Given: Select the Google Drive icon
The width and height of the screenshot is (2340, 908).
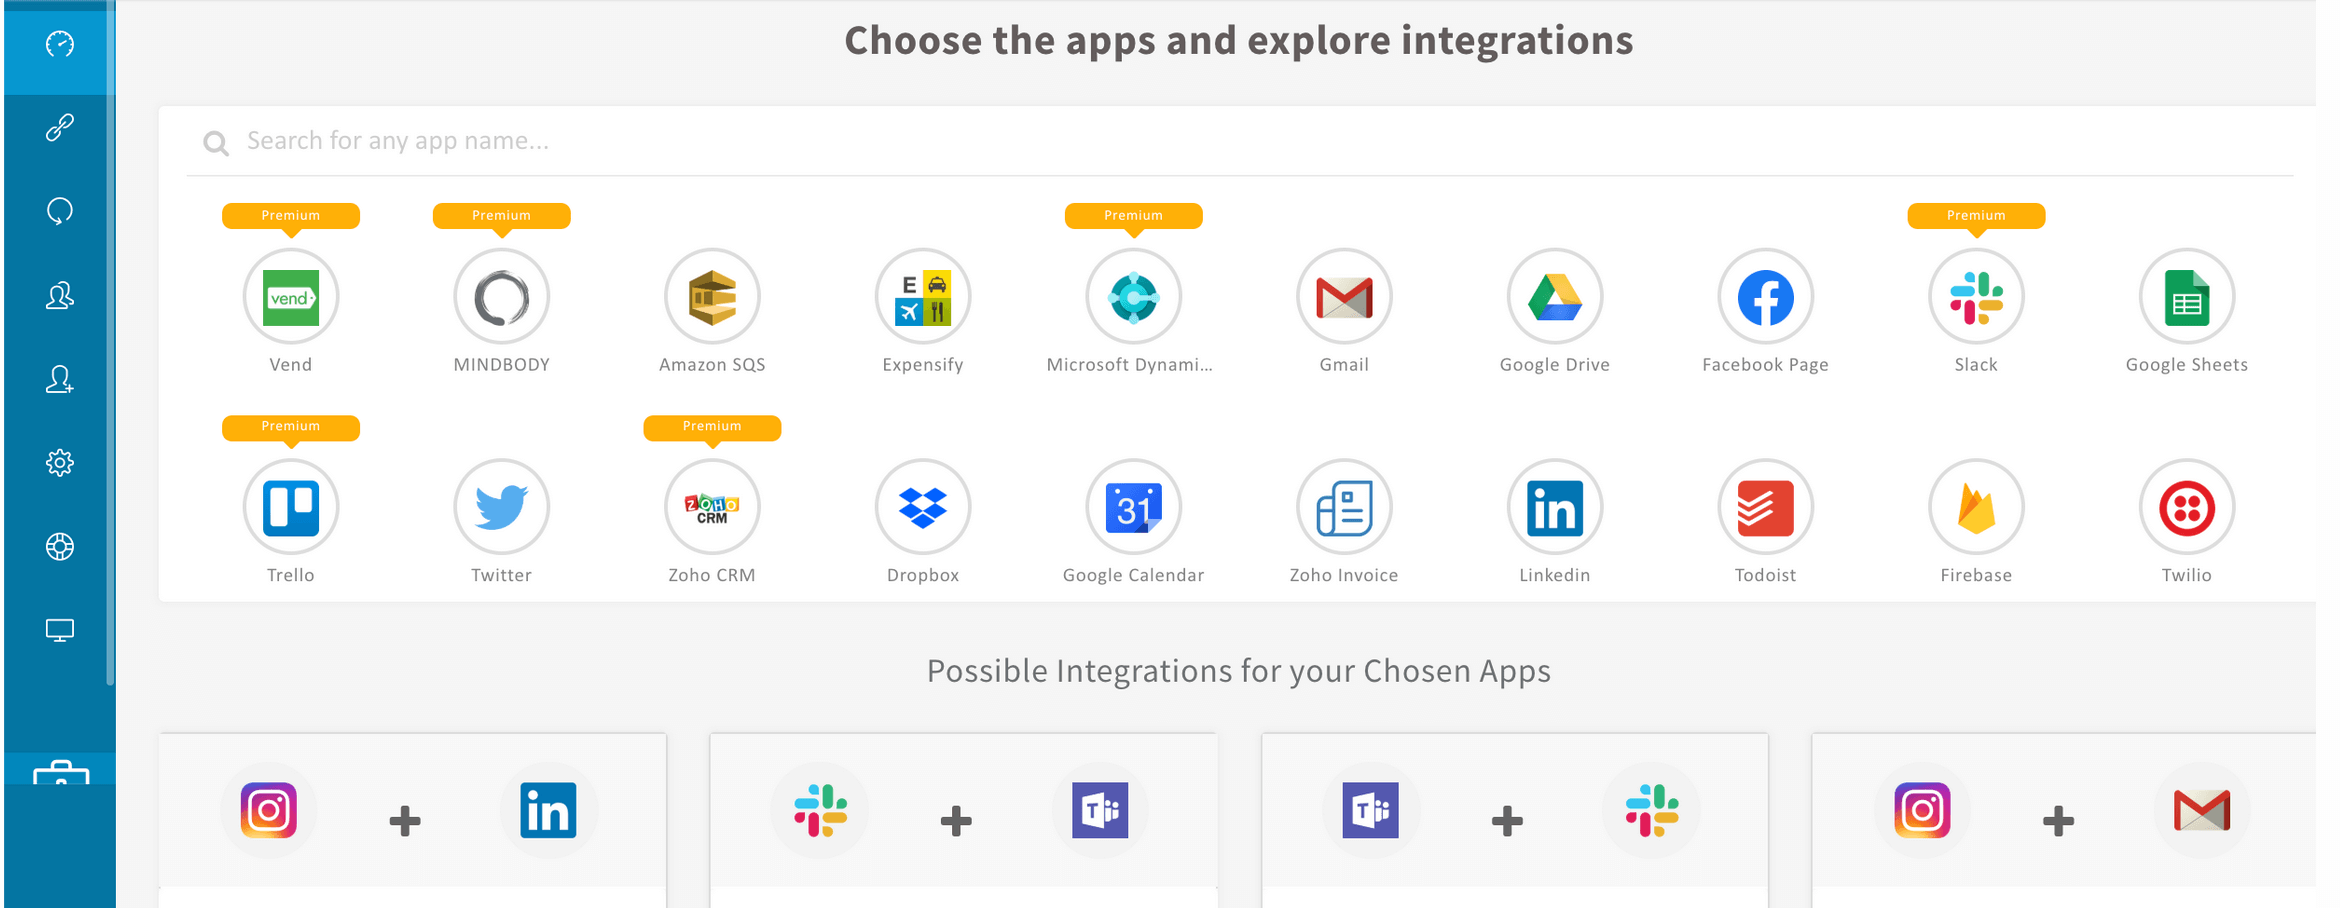Looking at the screenshot, I should [1555, 297].
